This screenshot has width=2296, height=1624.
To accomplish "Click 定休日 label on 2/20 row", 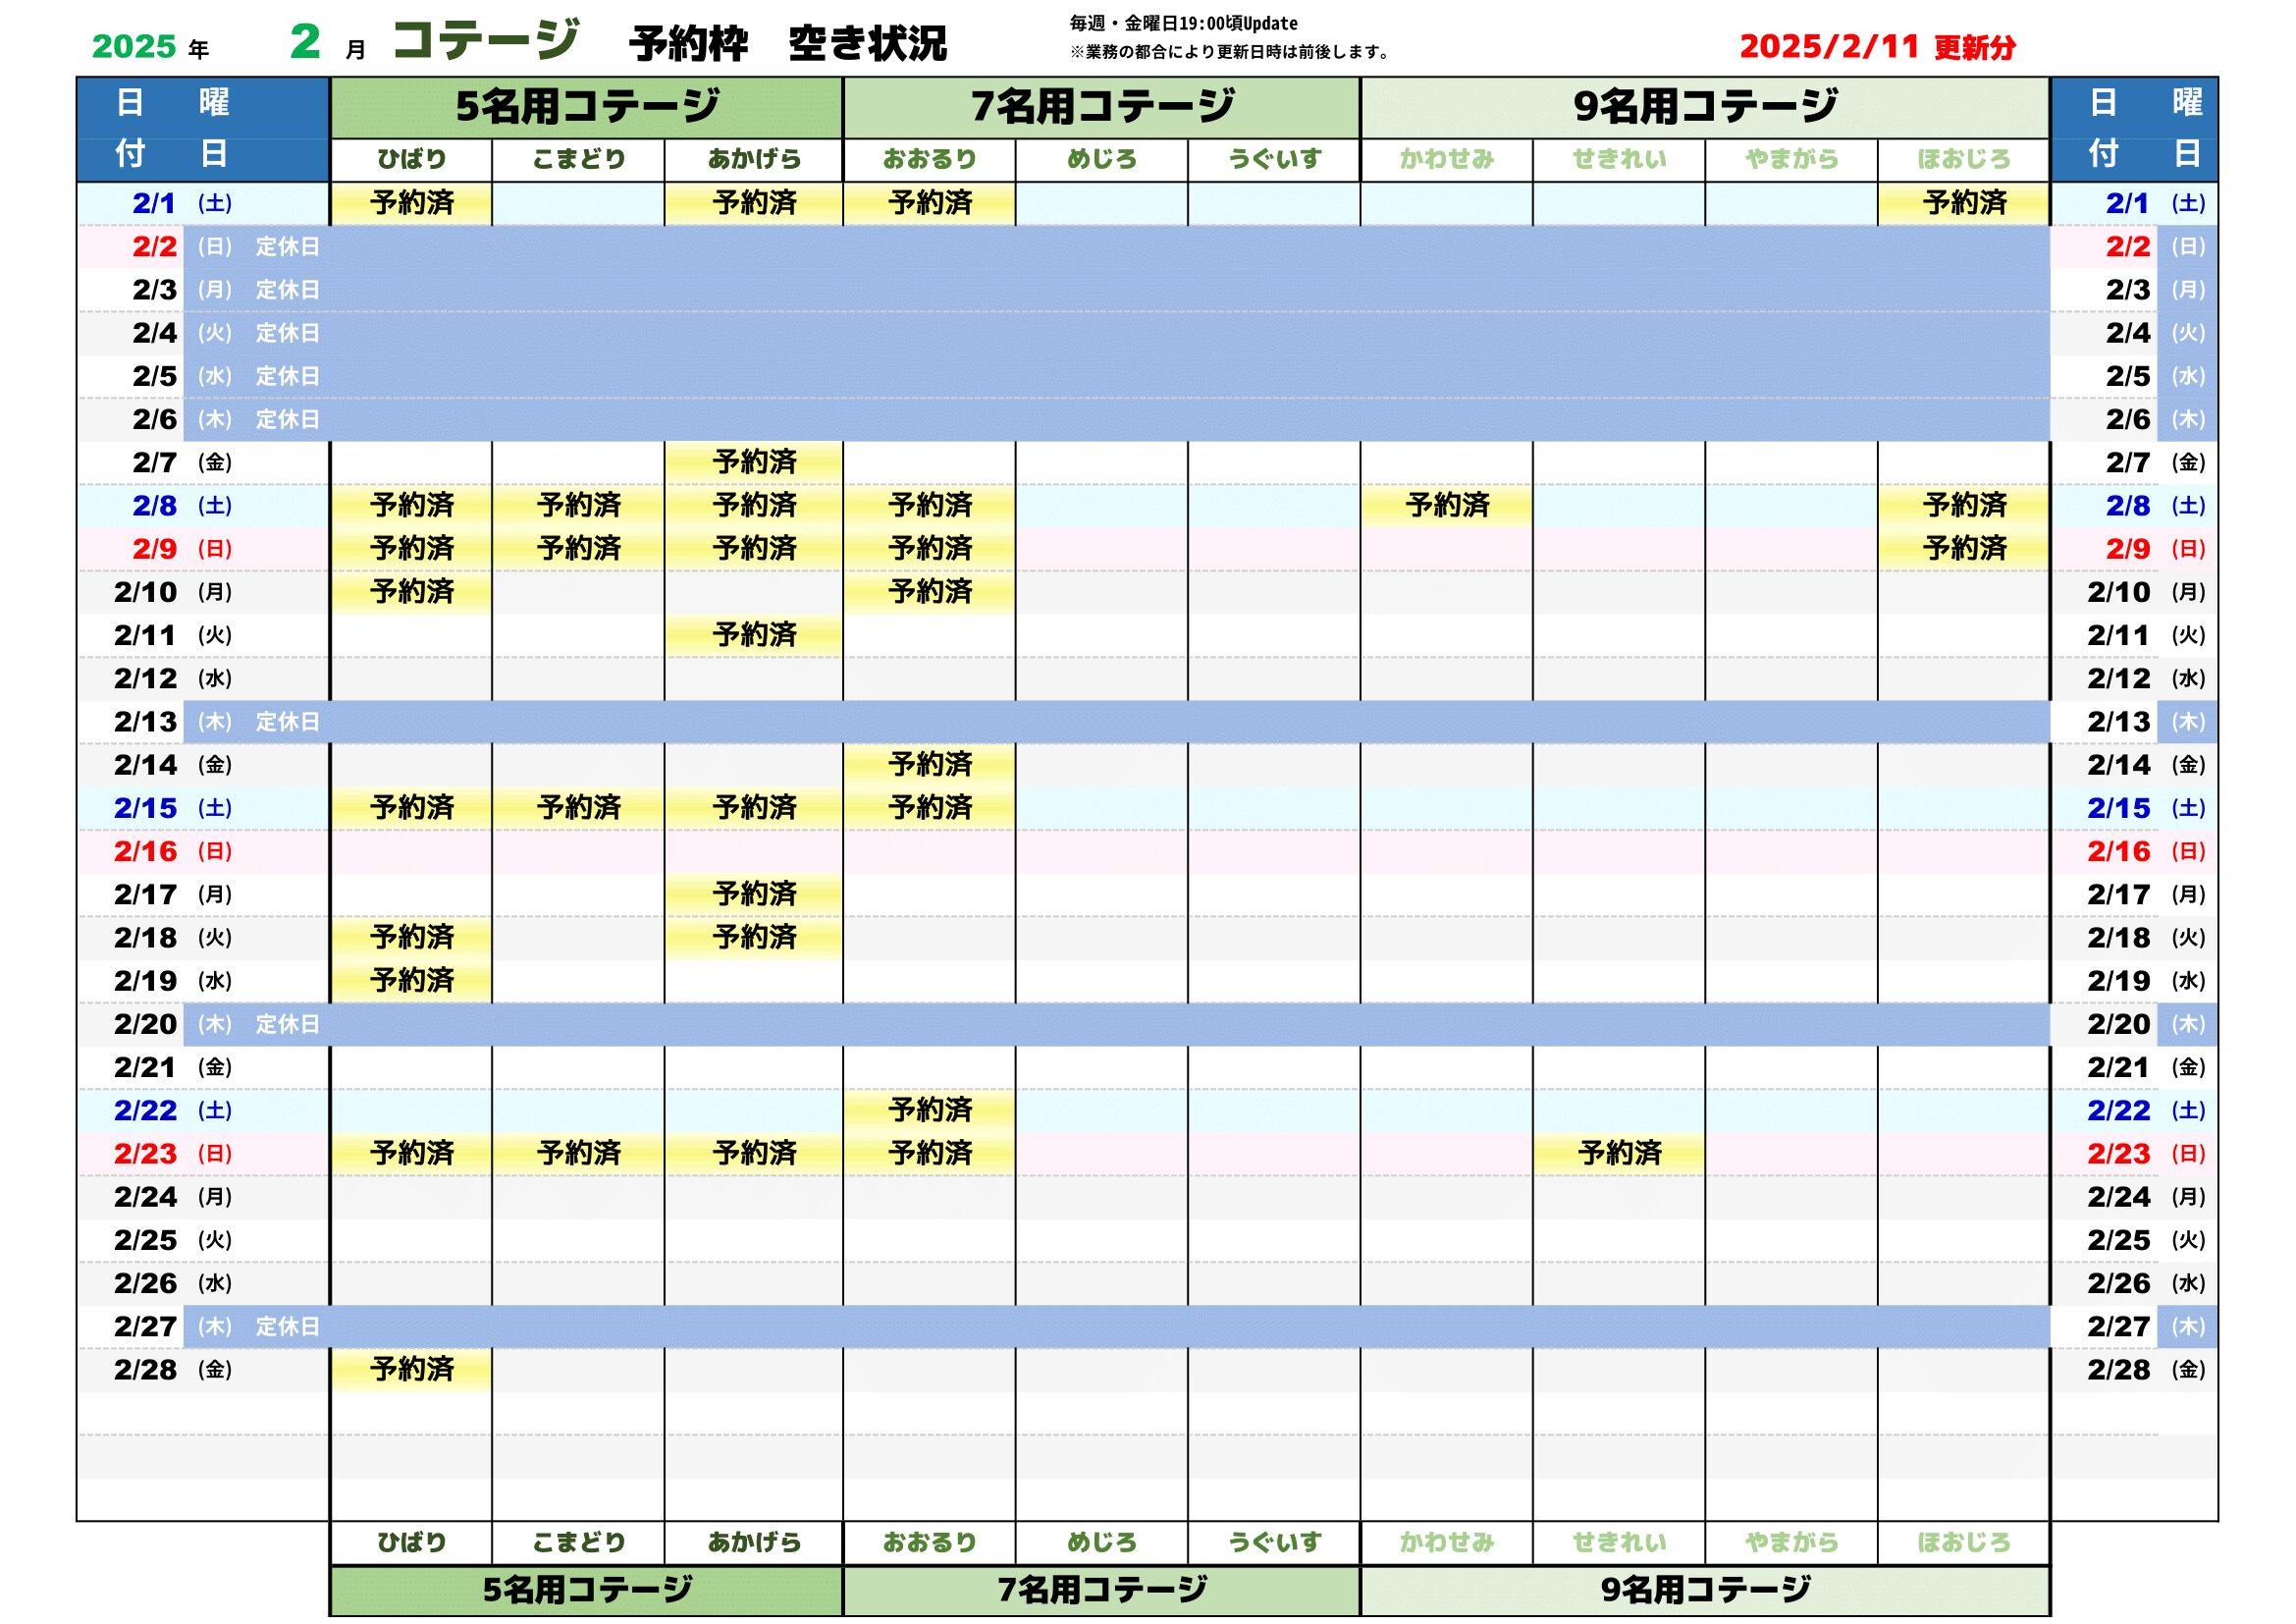I will (x=287, y=1024).
